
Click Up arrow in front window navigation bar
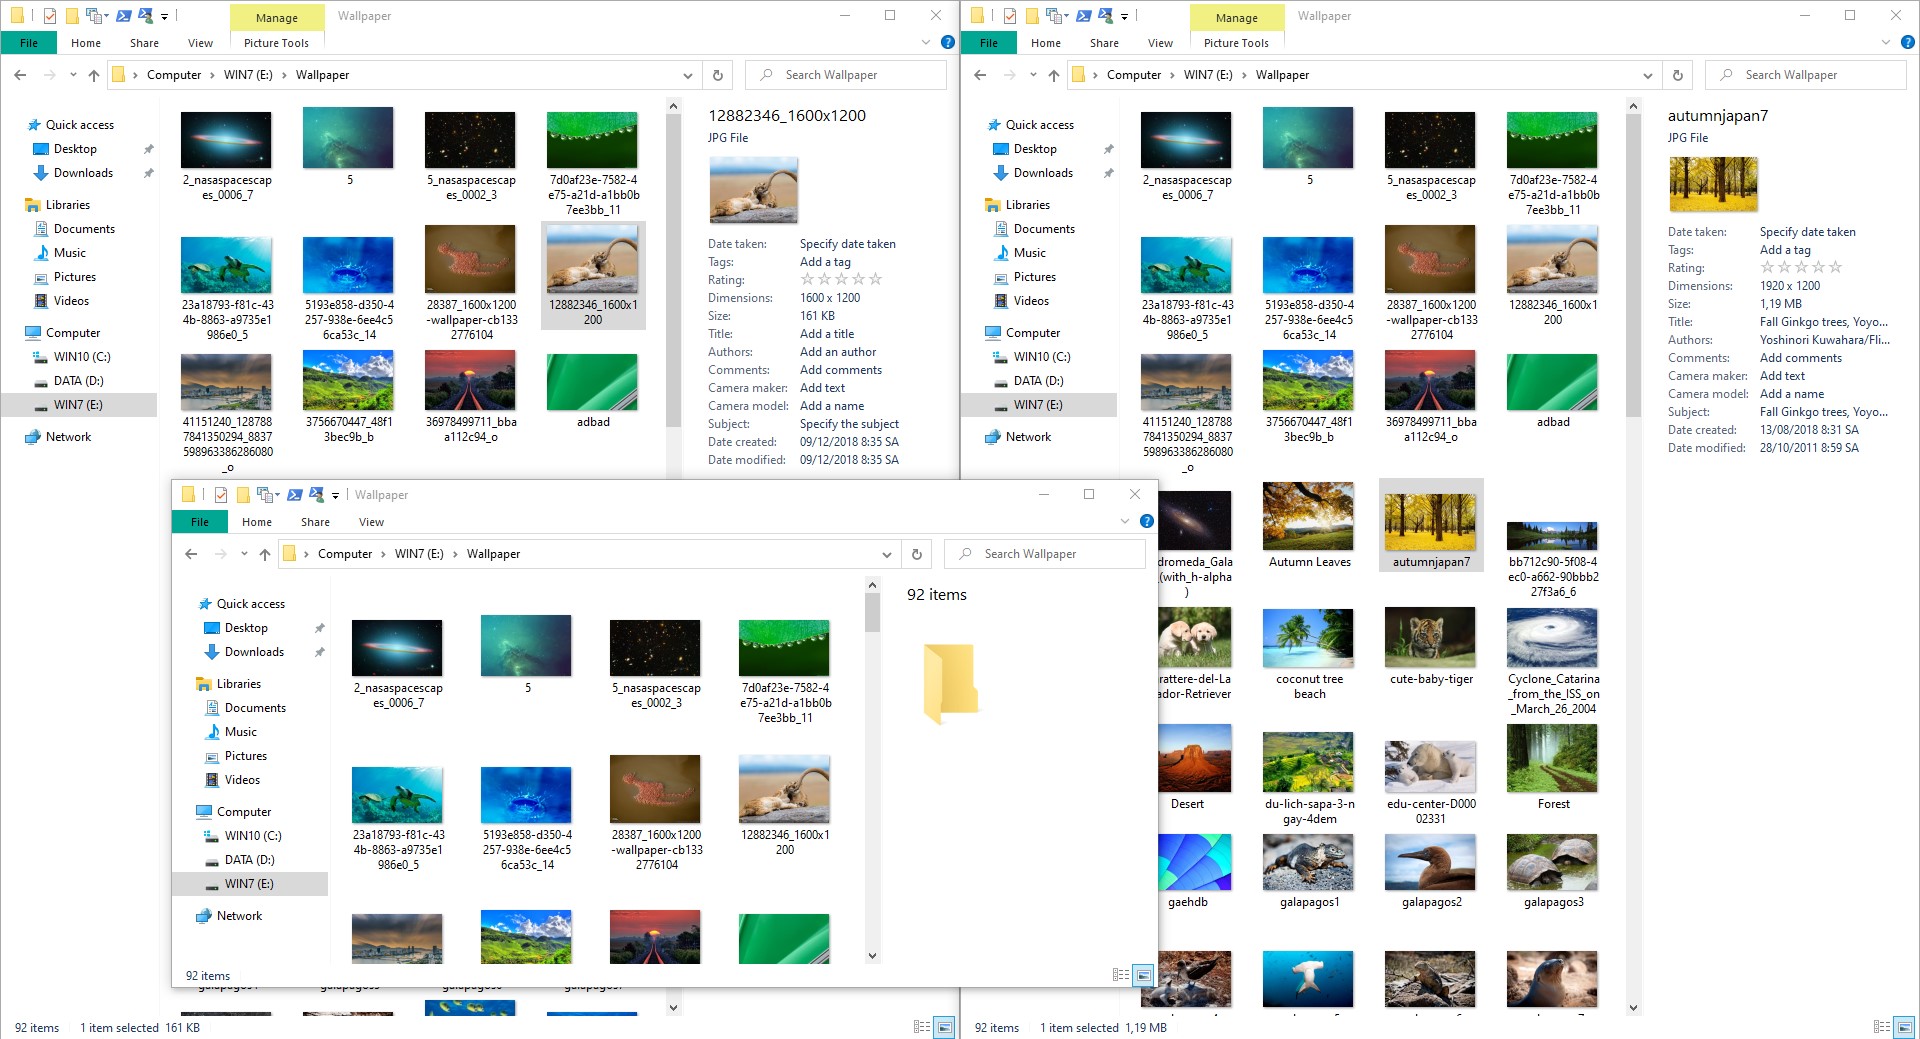pyautogui.click(x=265, y=554)
